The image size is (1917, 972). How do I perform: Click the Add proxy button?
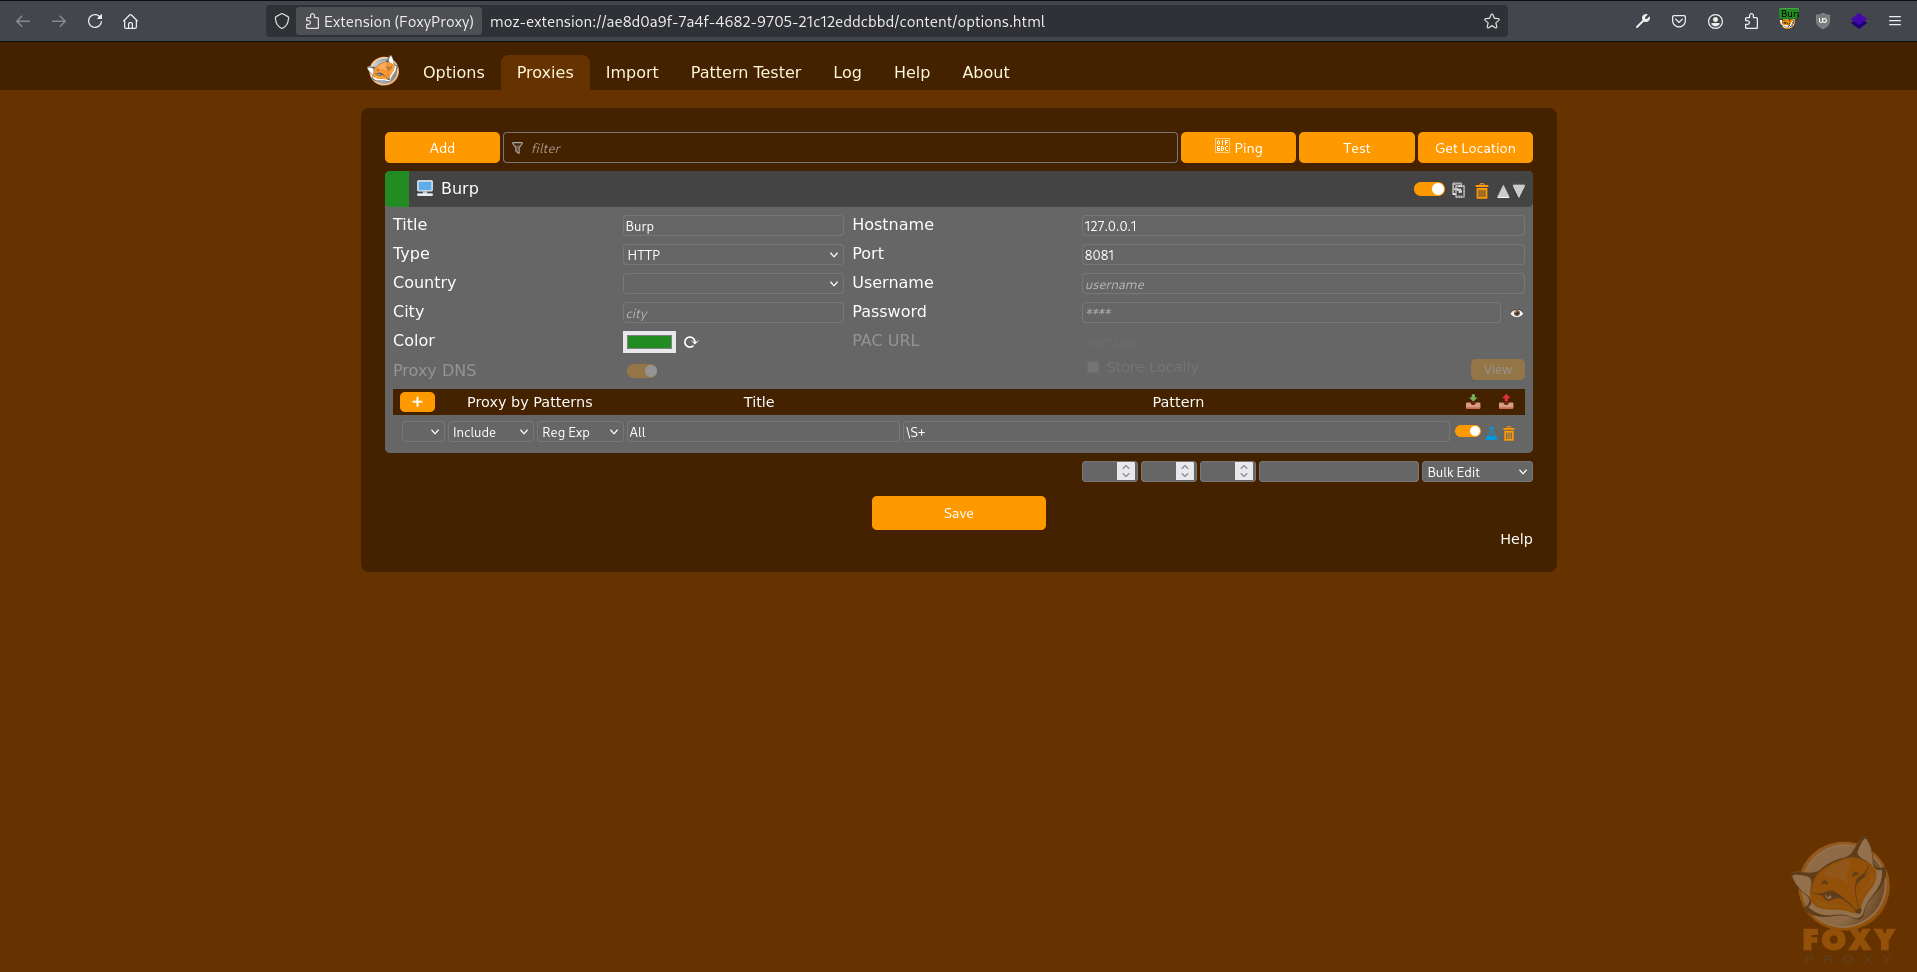click(442, 148)
